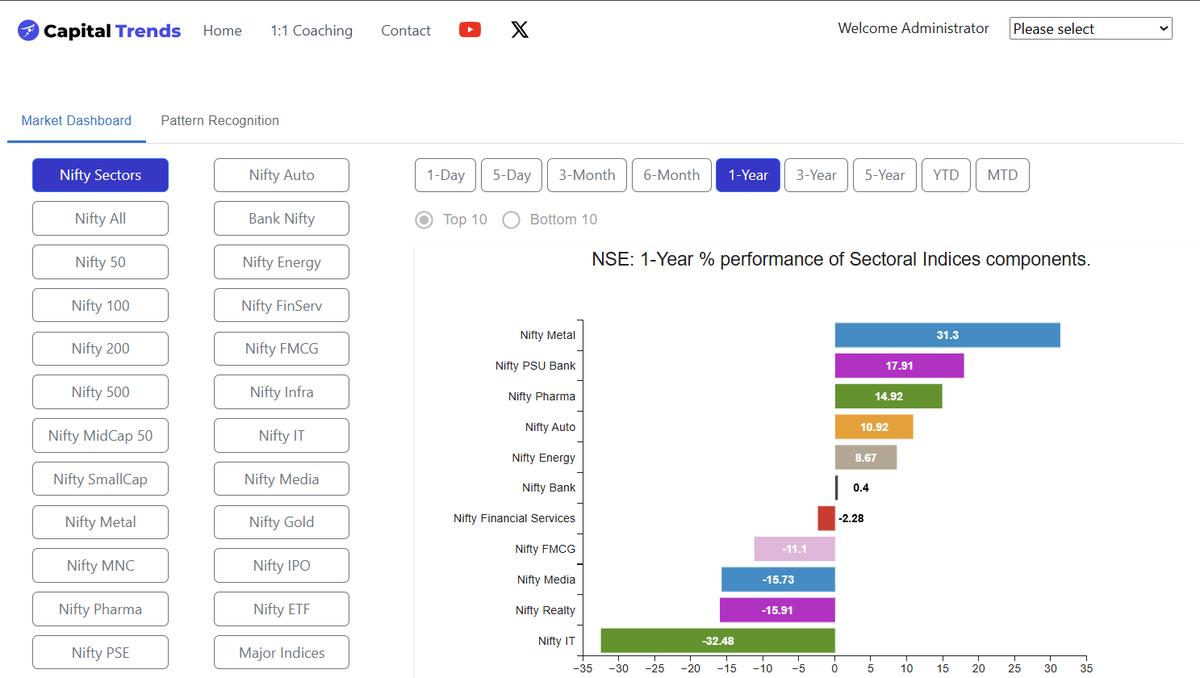Click the Nifty 100 button
Screen dimensions: 1200x678
point(100,305)
